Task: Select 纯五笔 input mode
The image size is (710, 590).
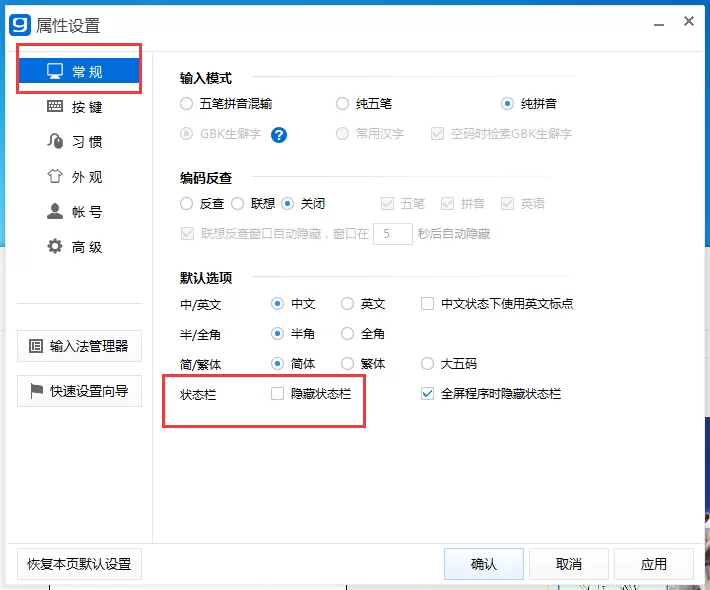Action: [342, 104]
